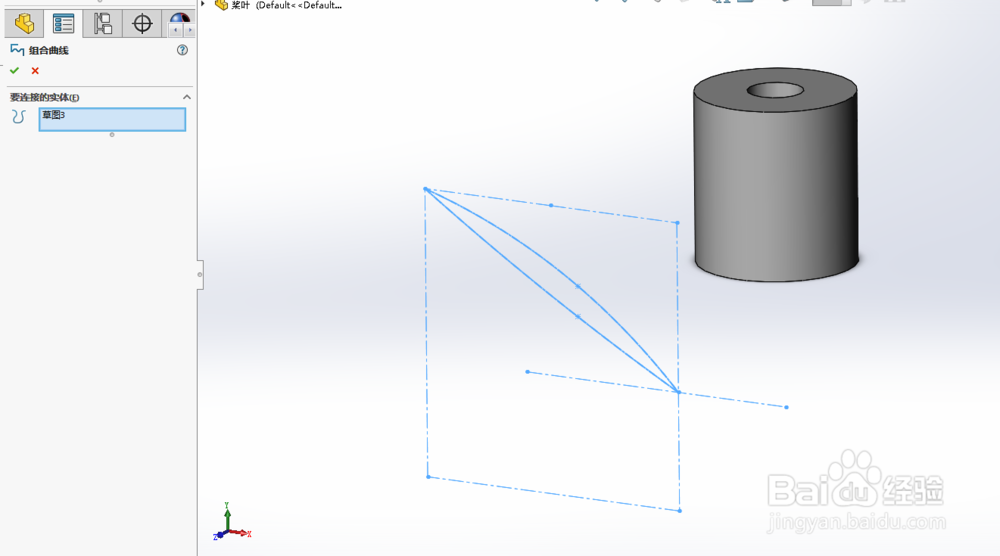Click the hole on cylinder top face
This screenshot has width=1000, height=556.
click(775, 90)
